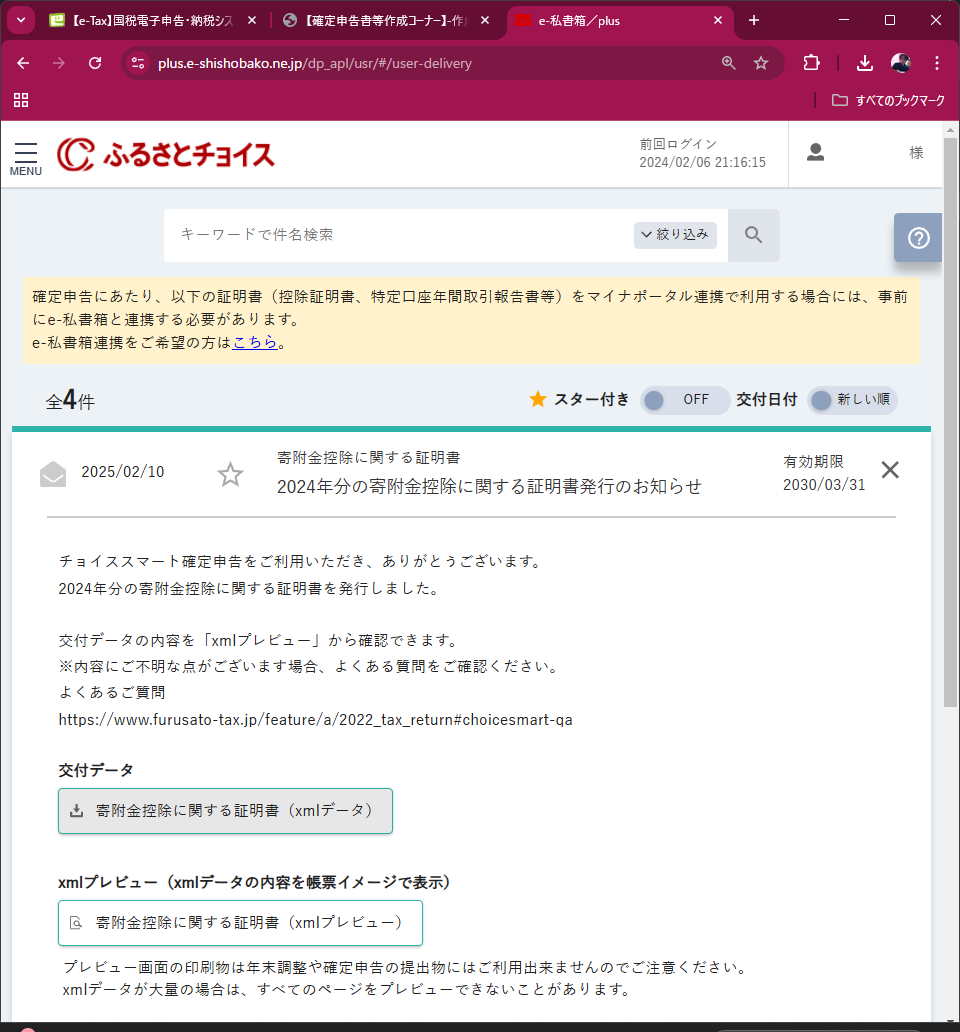Open the extensions puzzle icon
Screen dimensions: 960x1032
point(811,63)
